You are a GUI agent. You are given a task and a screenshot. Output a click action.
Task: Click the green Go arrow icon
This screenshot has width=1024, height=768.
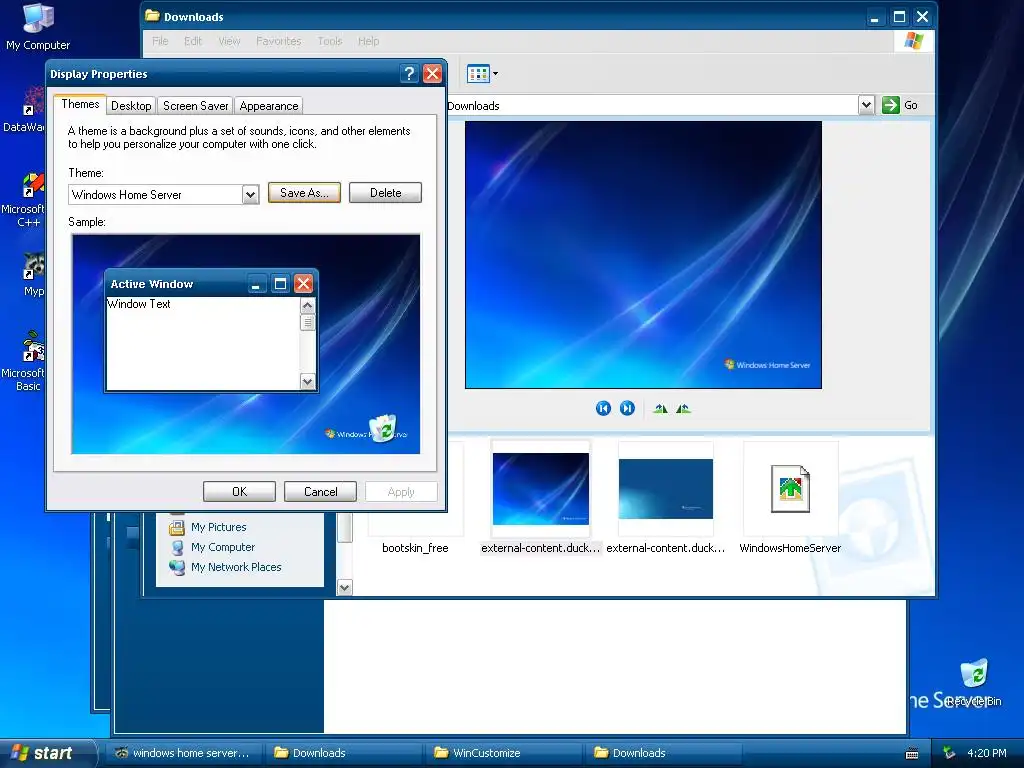coord(891,105)
